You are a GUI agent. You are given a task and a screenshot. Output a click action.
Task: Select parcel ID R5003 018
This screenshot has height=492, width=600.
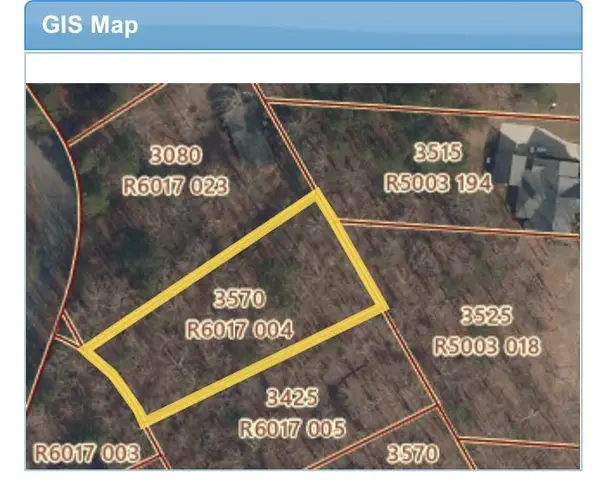tap(486, 346)
